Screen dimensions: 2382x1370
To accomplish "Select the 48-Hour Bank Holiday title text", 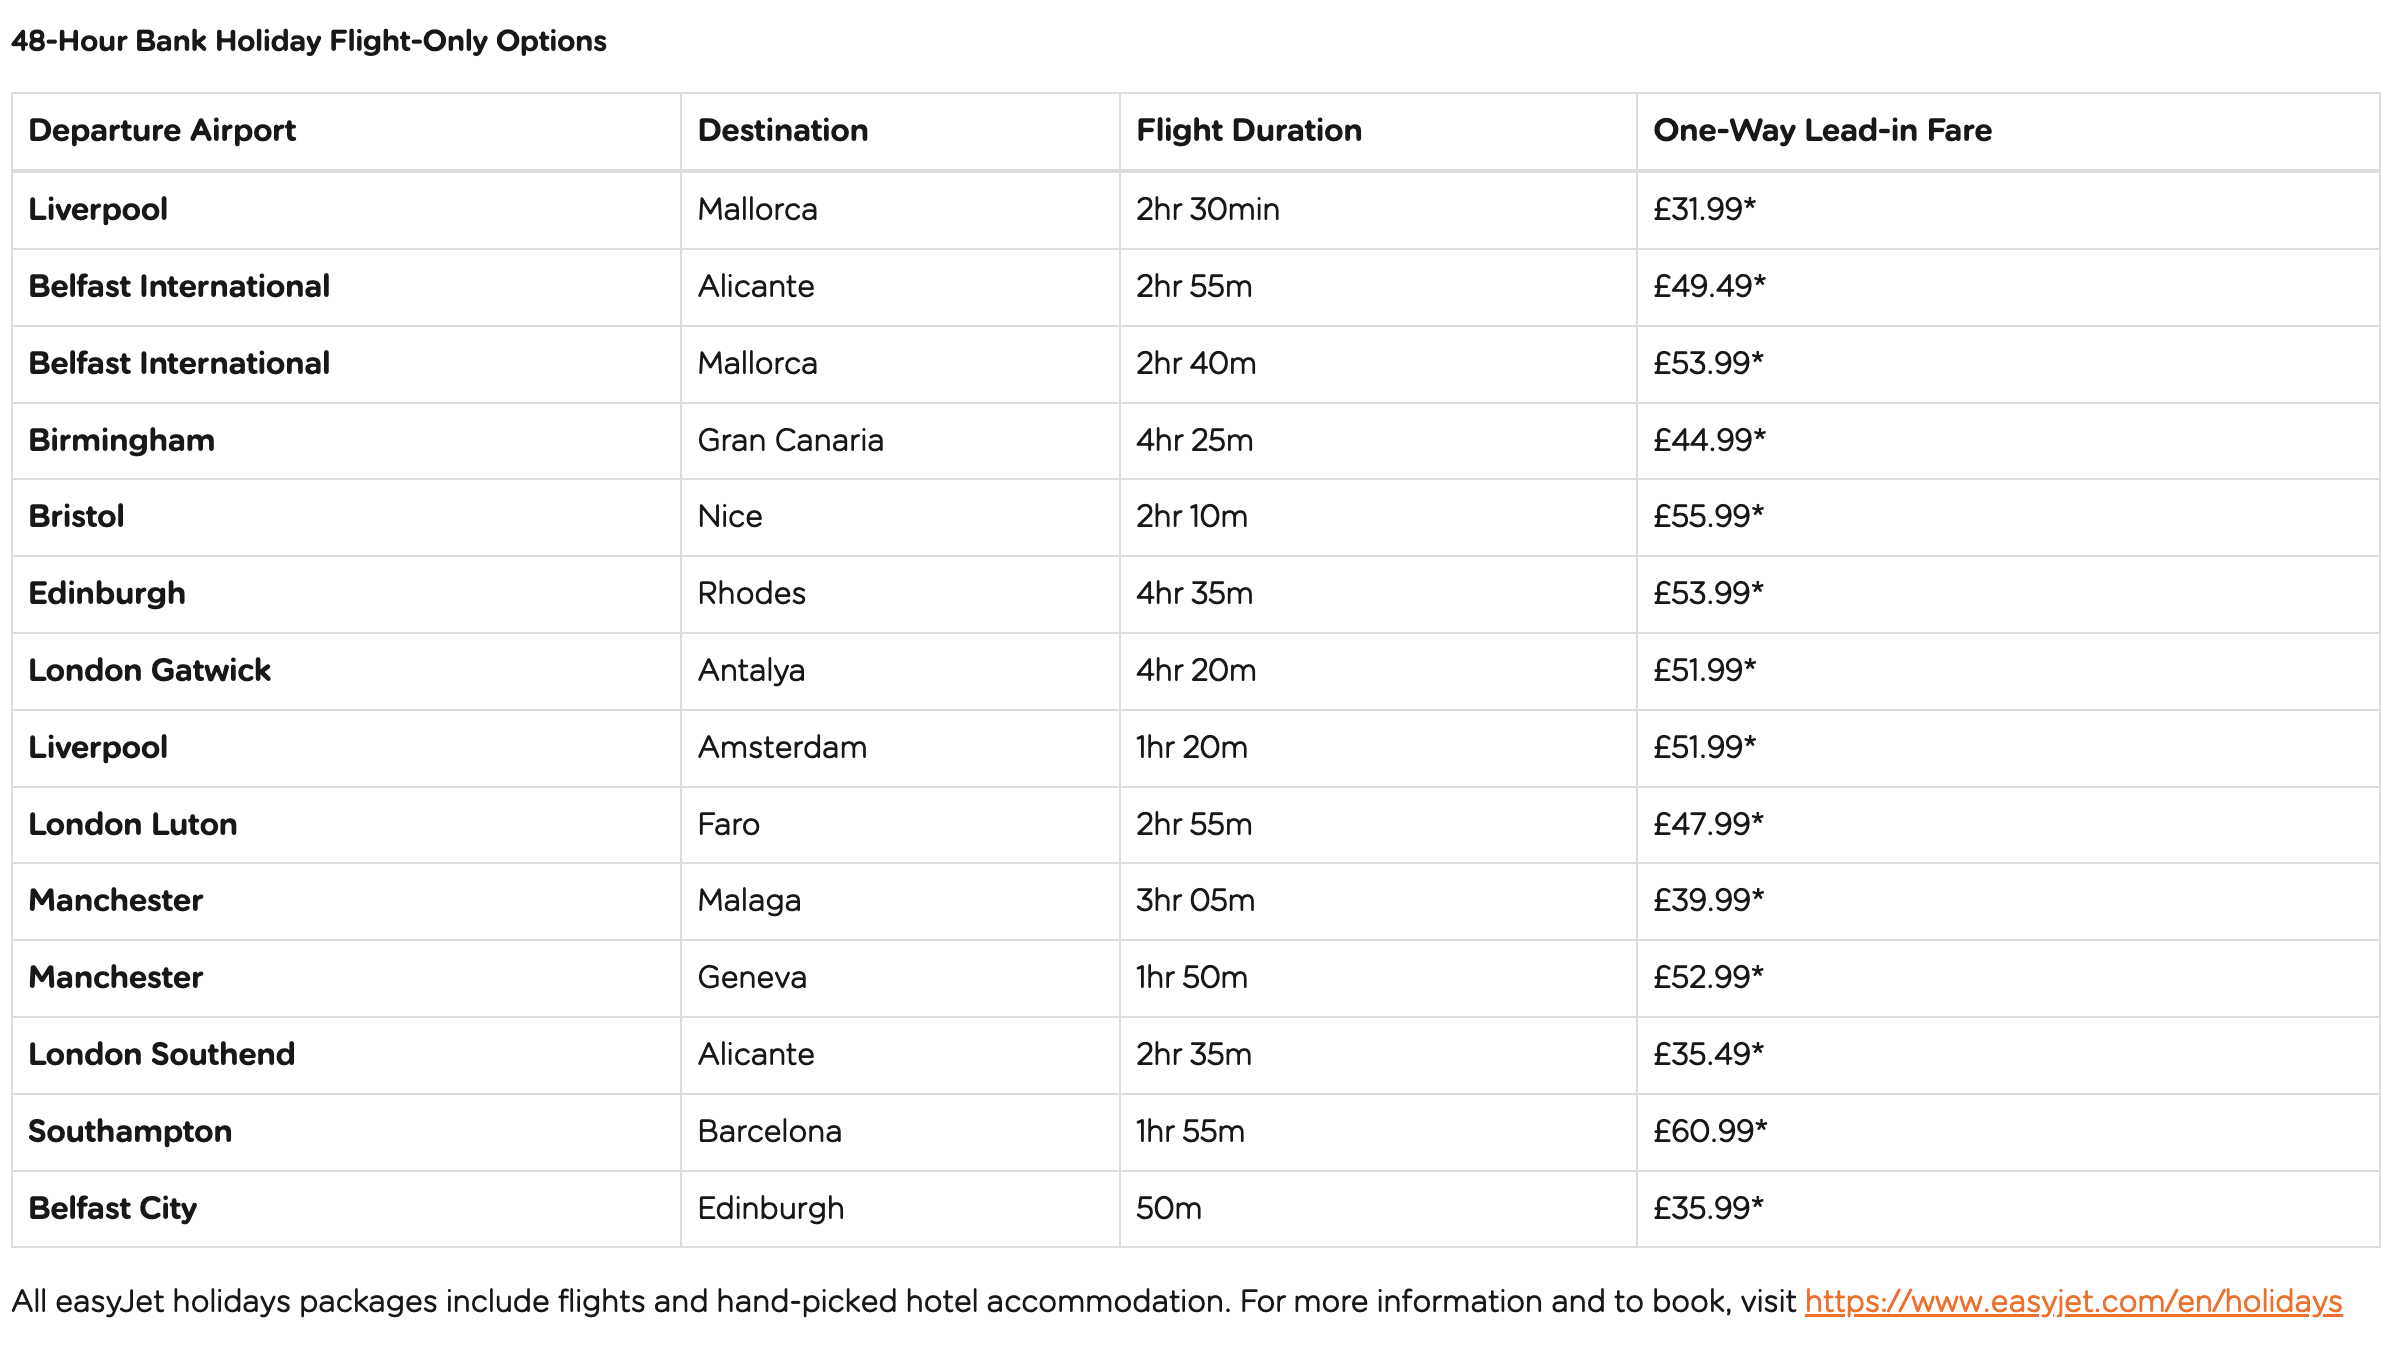I will coord(308,41).
